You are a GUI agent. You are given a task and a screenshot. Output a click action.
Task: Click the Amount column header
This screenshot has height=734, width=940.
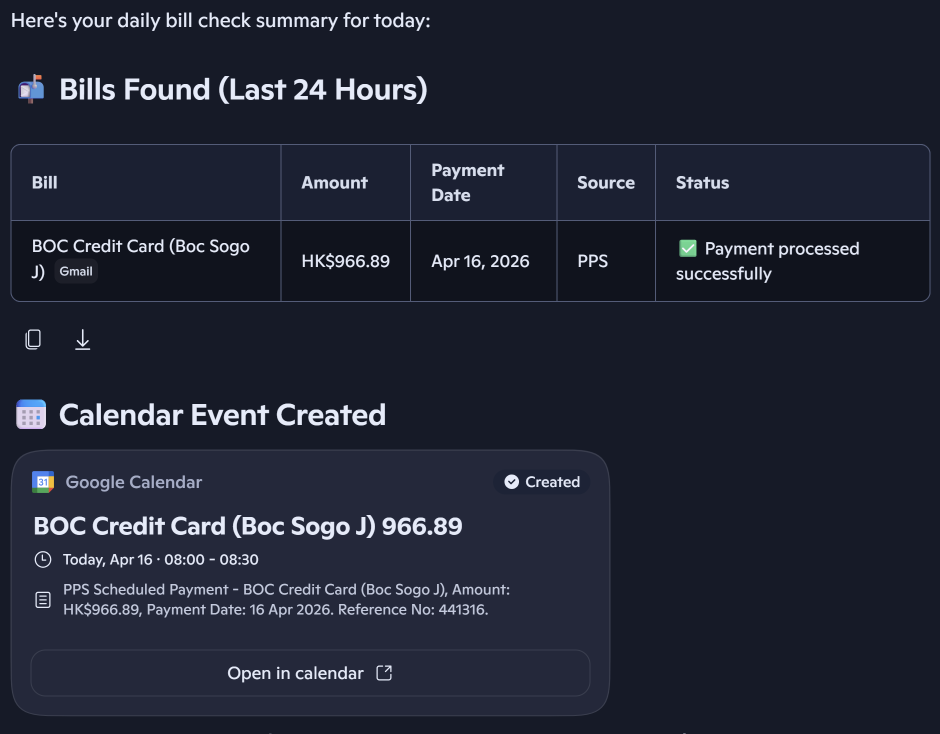[x=334, y=183]
